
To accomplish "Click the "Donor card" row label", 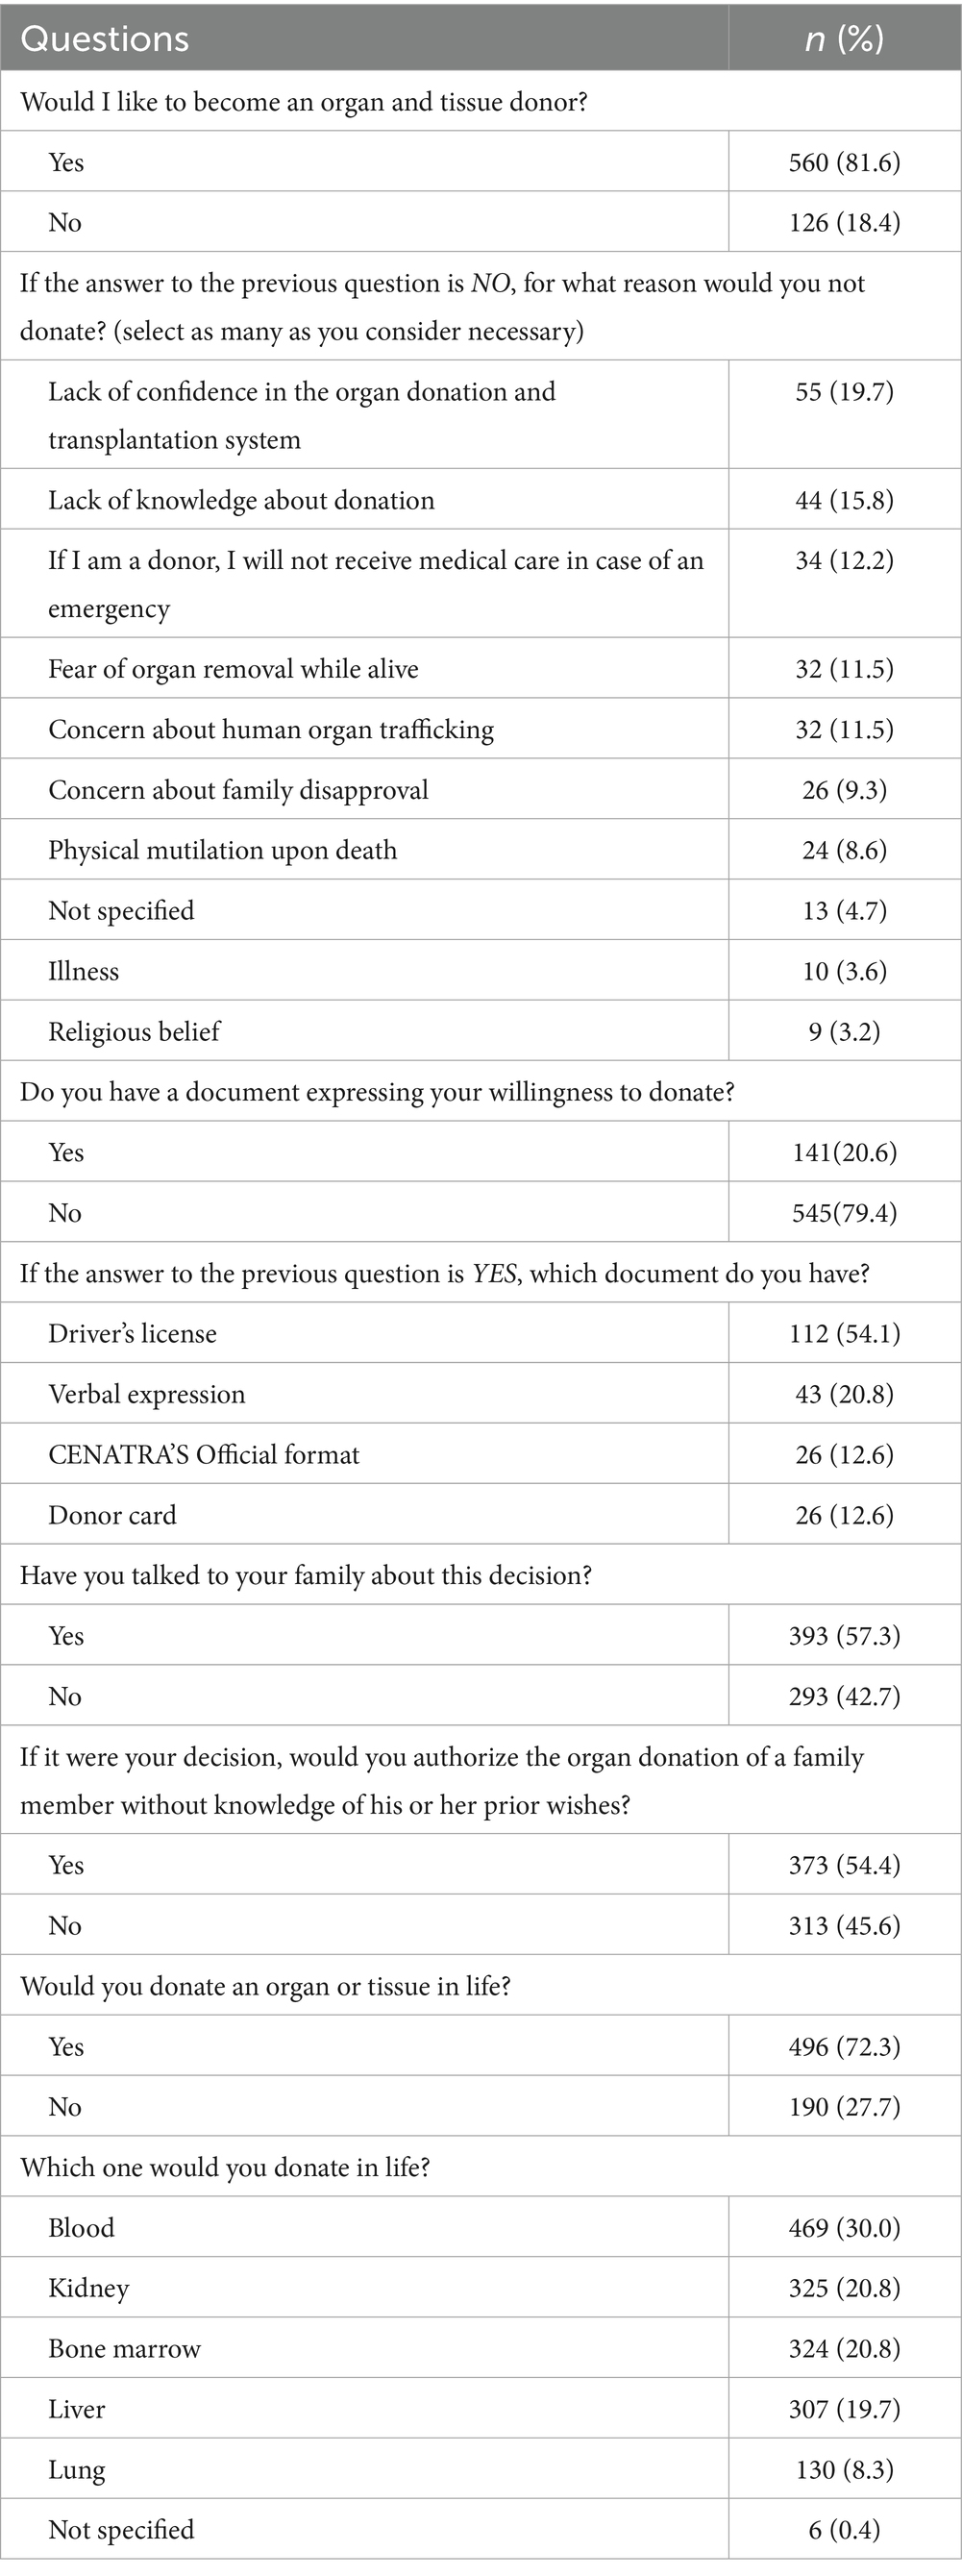I will (x=112, y=1515).
